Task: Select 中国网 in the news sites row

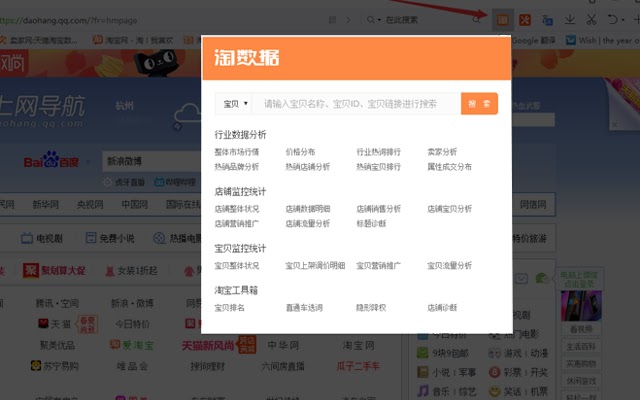Action: pos(135,204)
